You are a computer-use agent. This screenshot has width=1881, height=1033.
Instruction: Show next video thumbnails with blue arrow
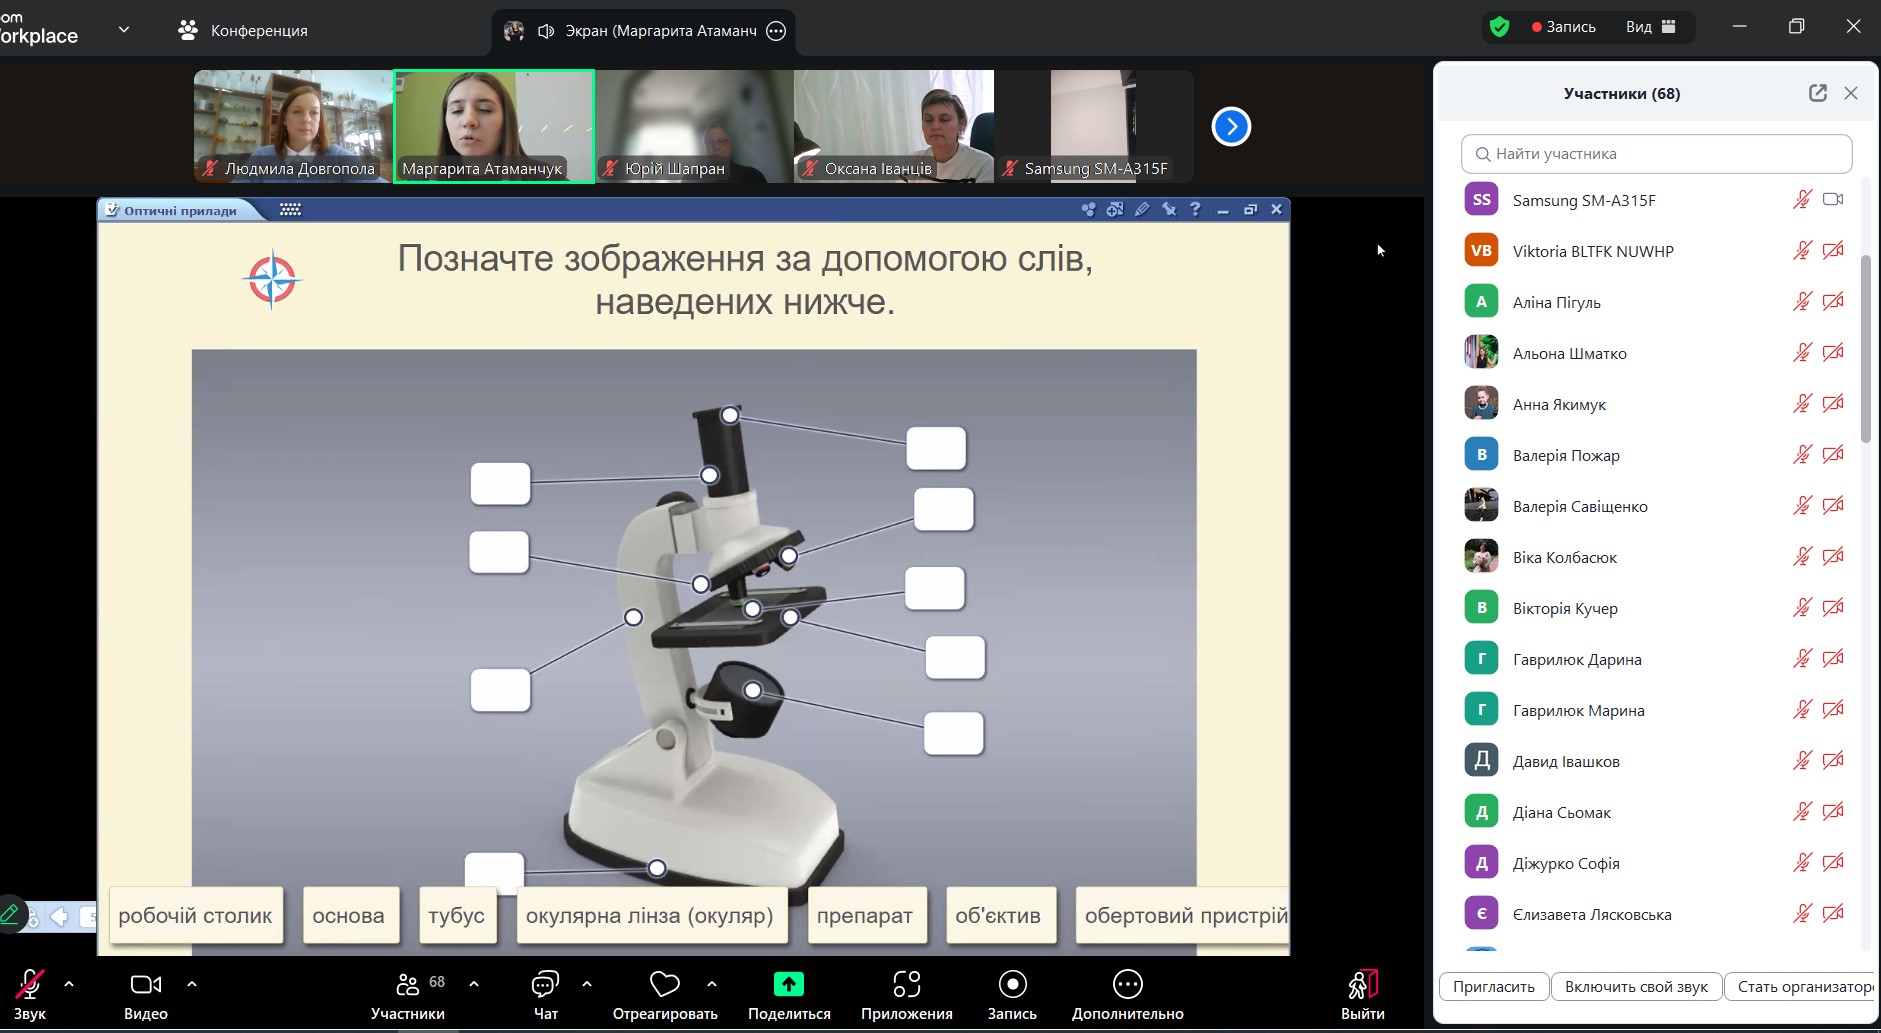pyautogui.click(x=1231, y=127)
